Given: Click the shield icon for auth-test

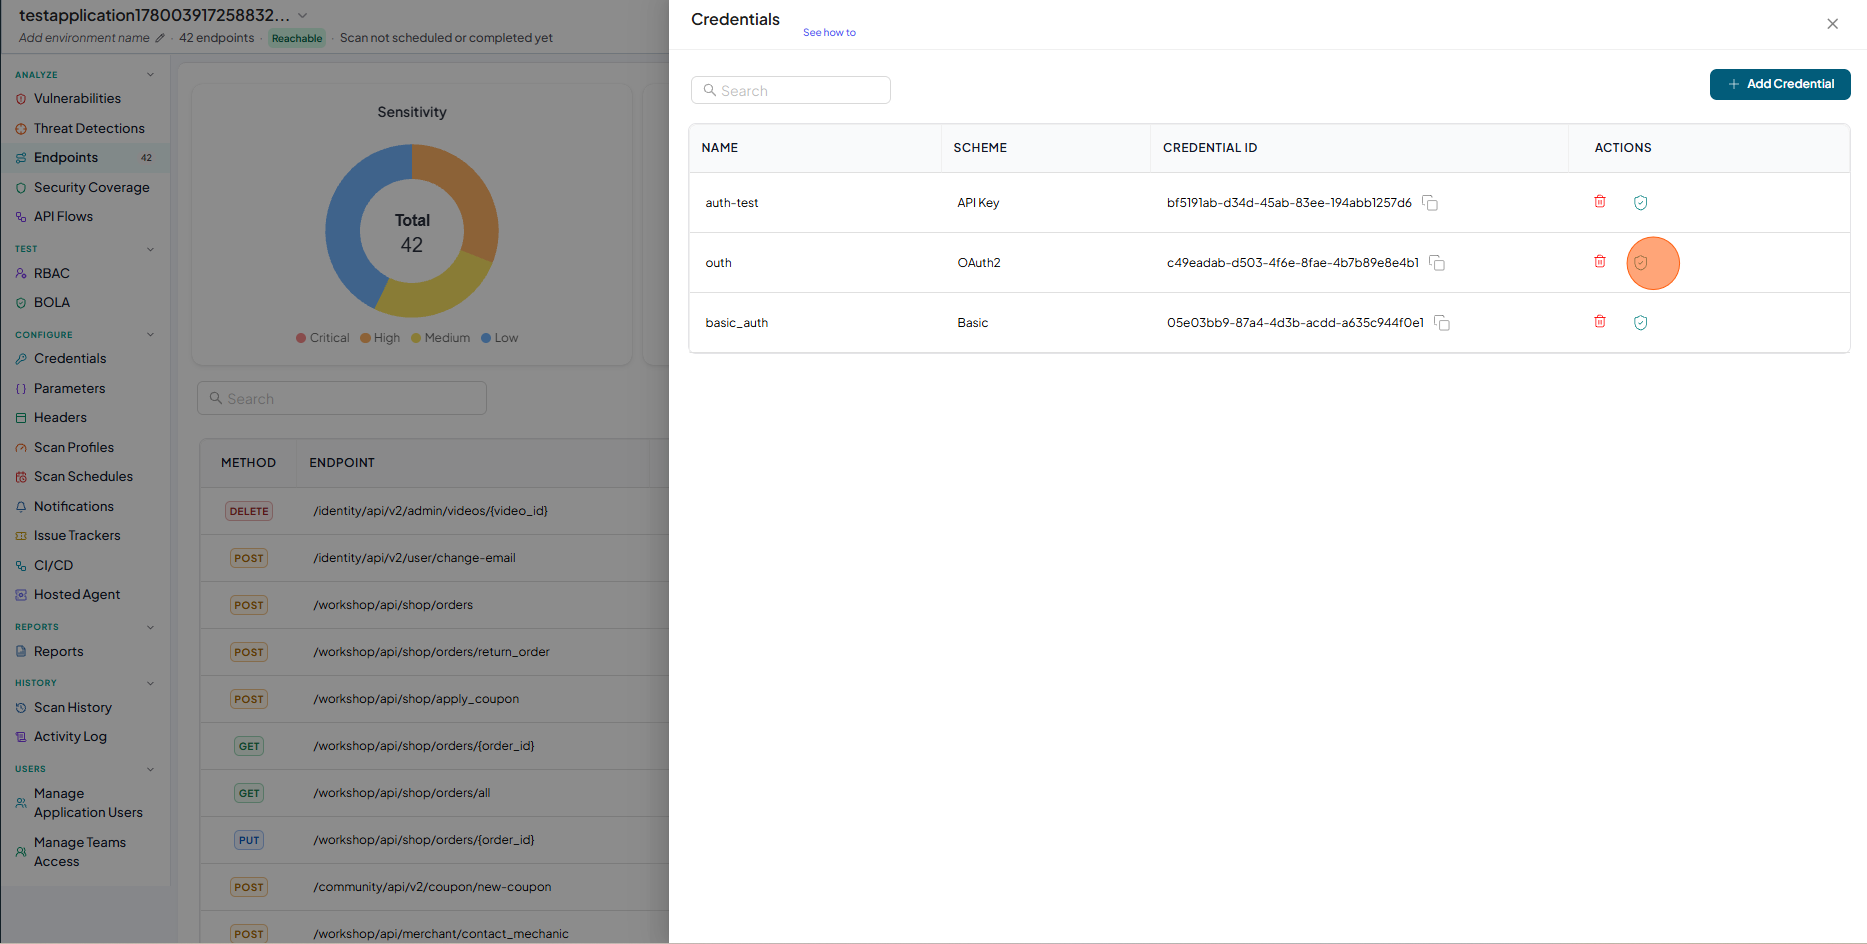Looking at the screenshot, I should [1641, 203].
